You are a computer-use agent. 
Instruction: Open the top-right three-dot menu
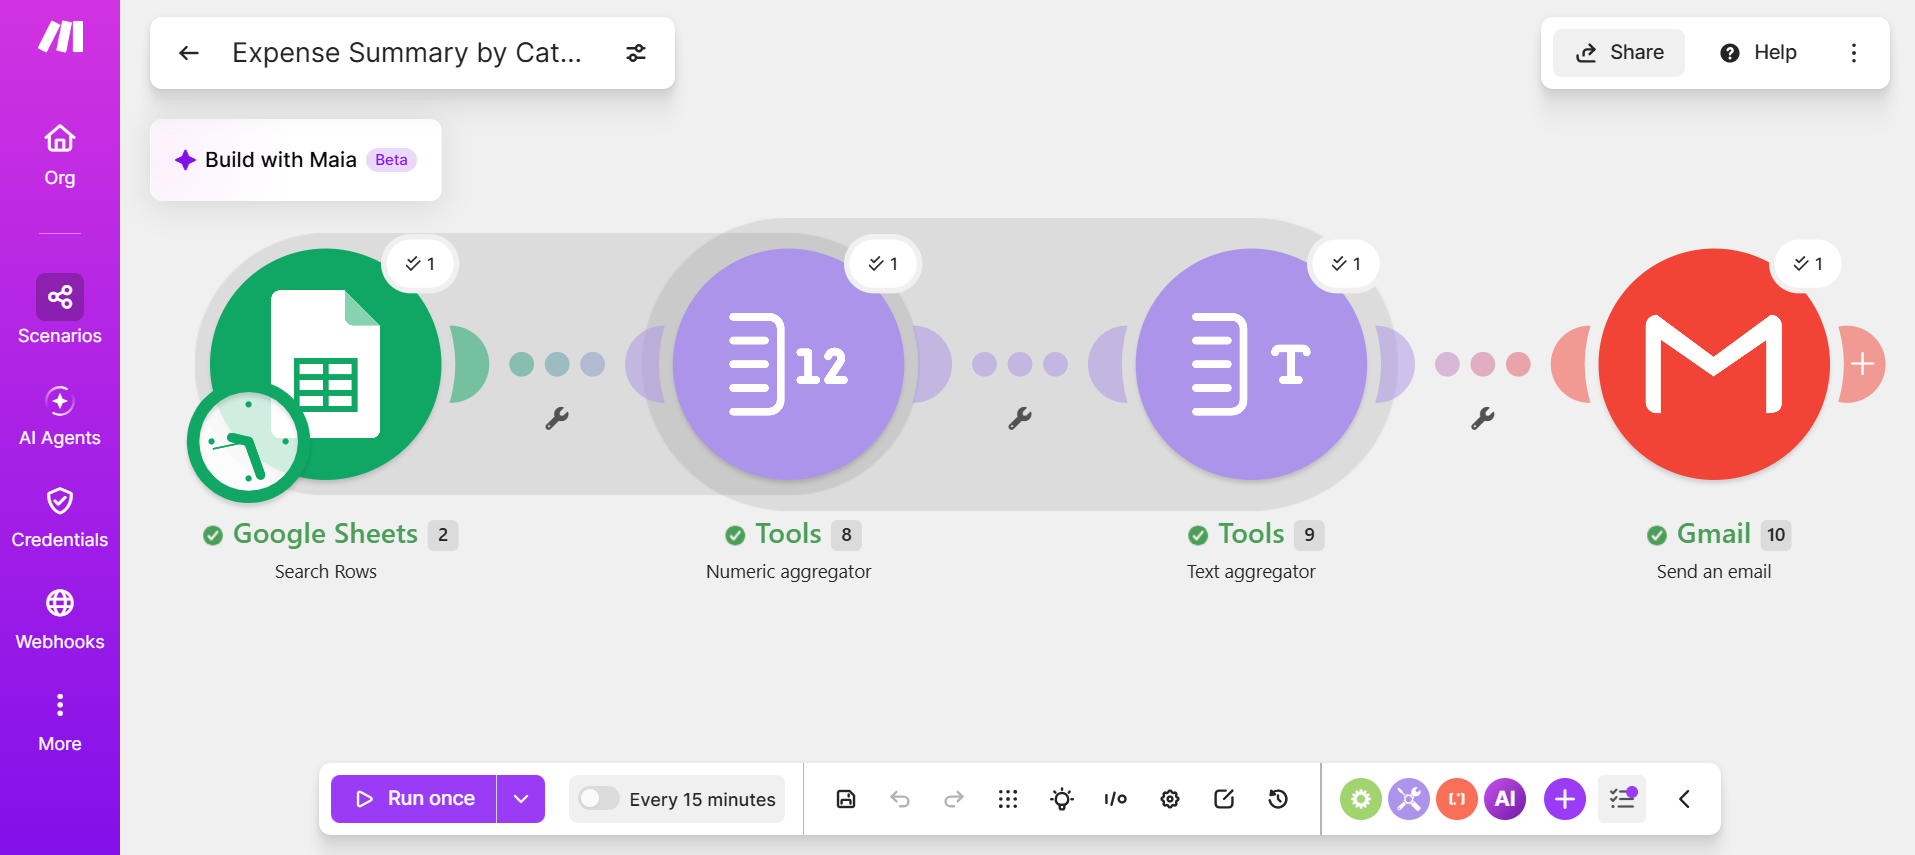pos(1854,53)
